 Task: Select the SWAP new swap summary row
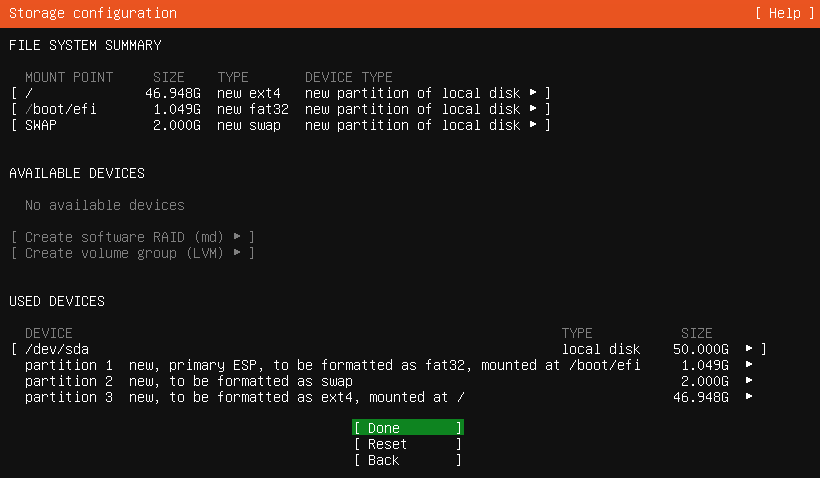pos(280,125)
